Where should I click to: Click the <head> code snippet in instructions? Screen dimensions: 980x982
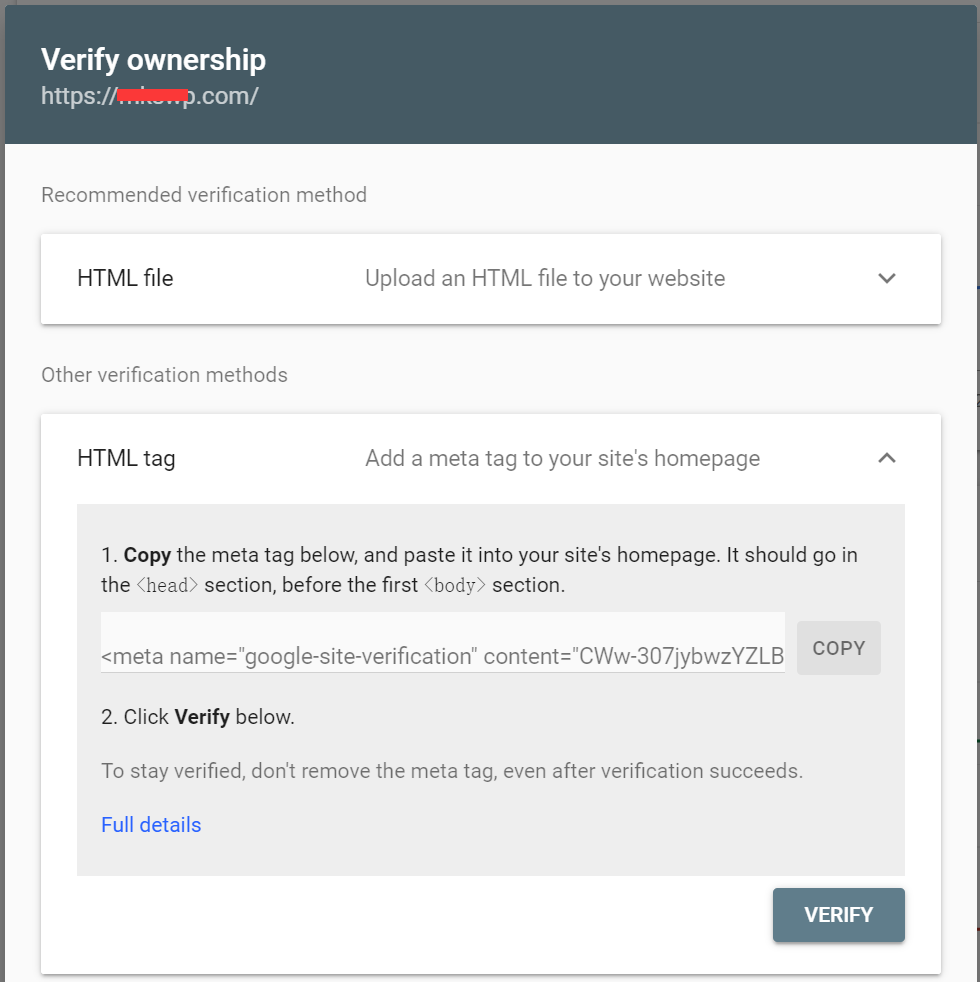click(x=167, y=586)
